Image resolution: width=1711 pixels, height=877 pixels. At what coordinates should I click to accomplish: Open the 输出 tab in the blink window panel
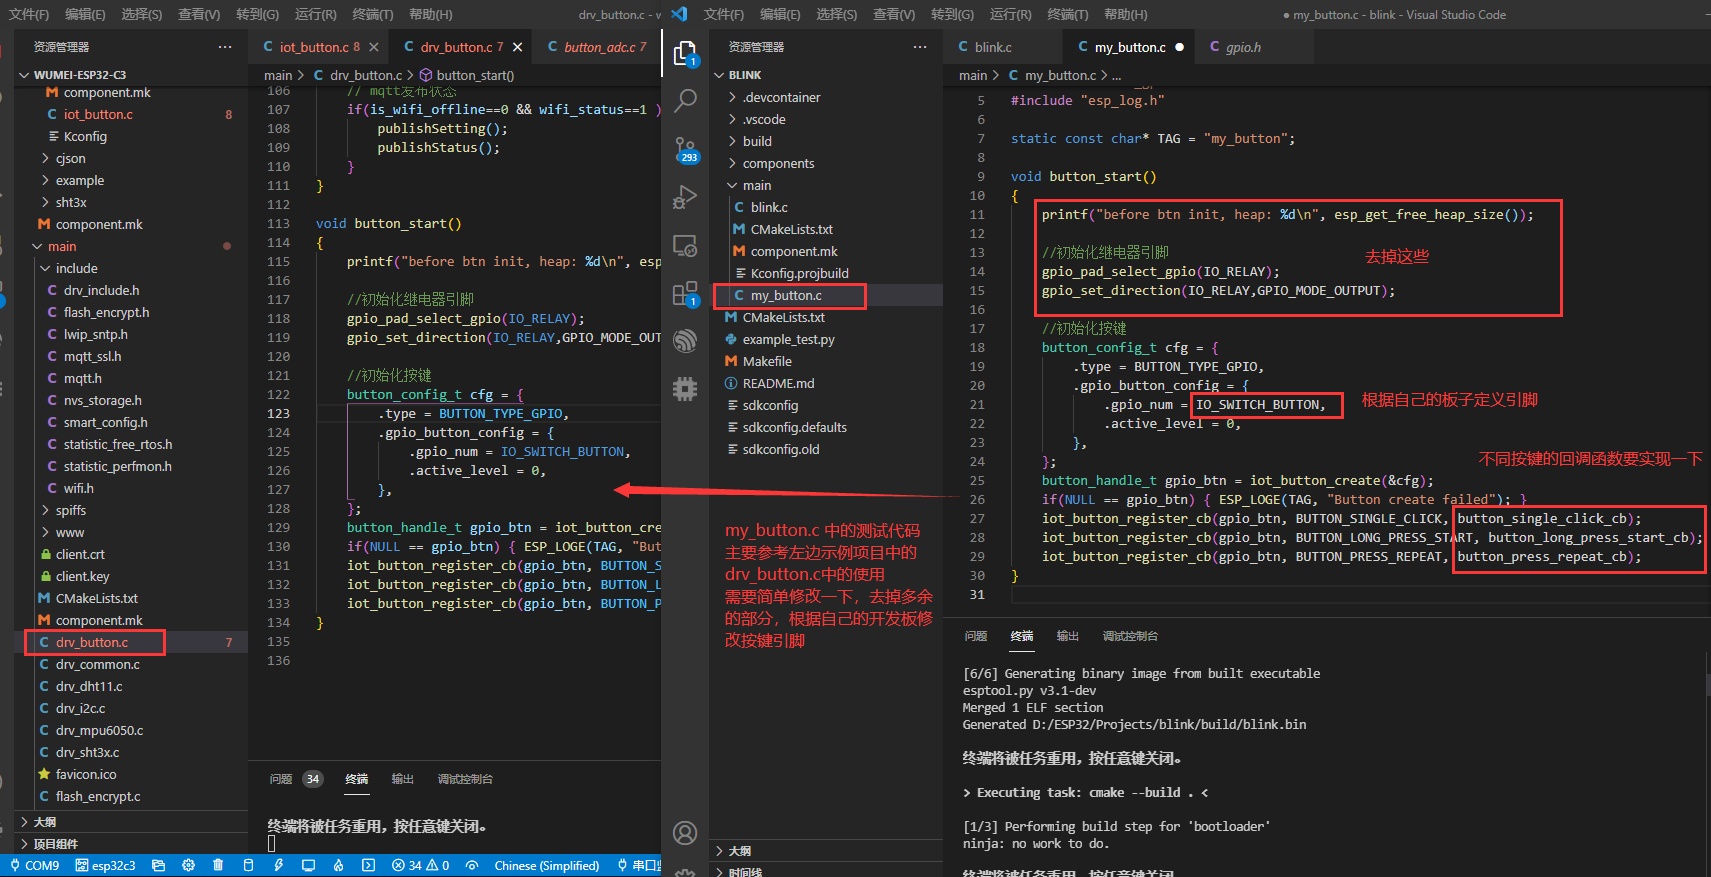click(x=1068, y=636)
